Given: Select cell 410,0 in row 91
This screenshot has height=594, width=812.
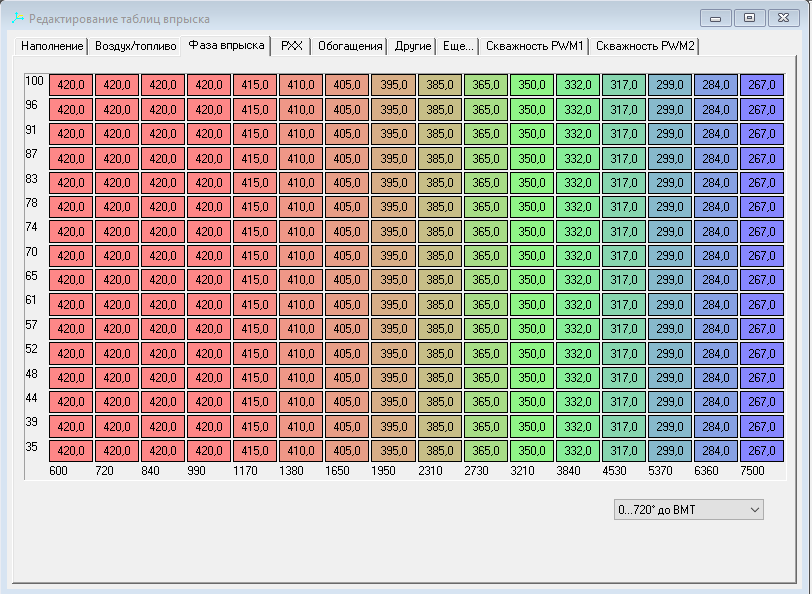Looking at the screenshot, I should click(301, 134).
